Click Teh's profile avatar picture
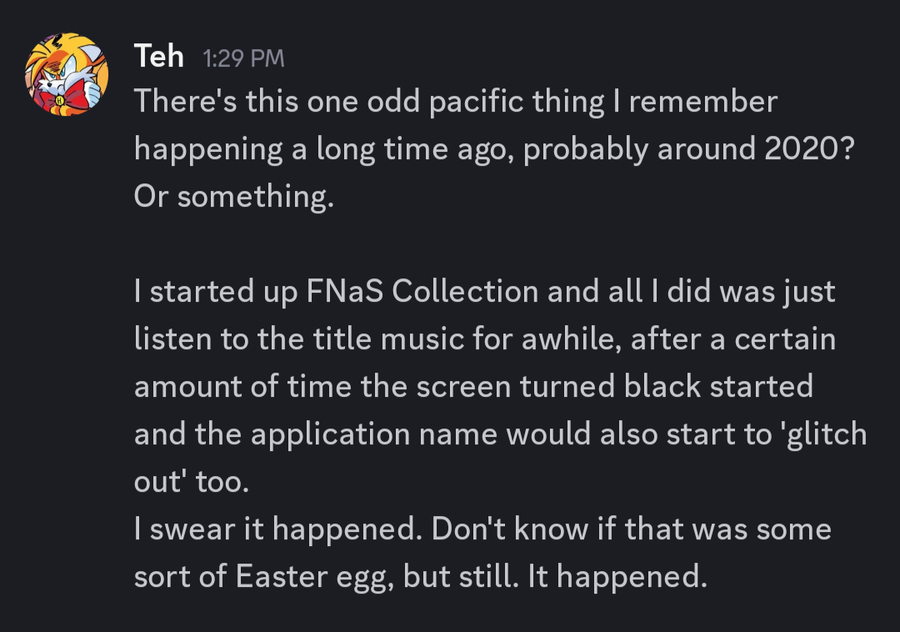 click(x=66, y=78)
